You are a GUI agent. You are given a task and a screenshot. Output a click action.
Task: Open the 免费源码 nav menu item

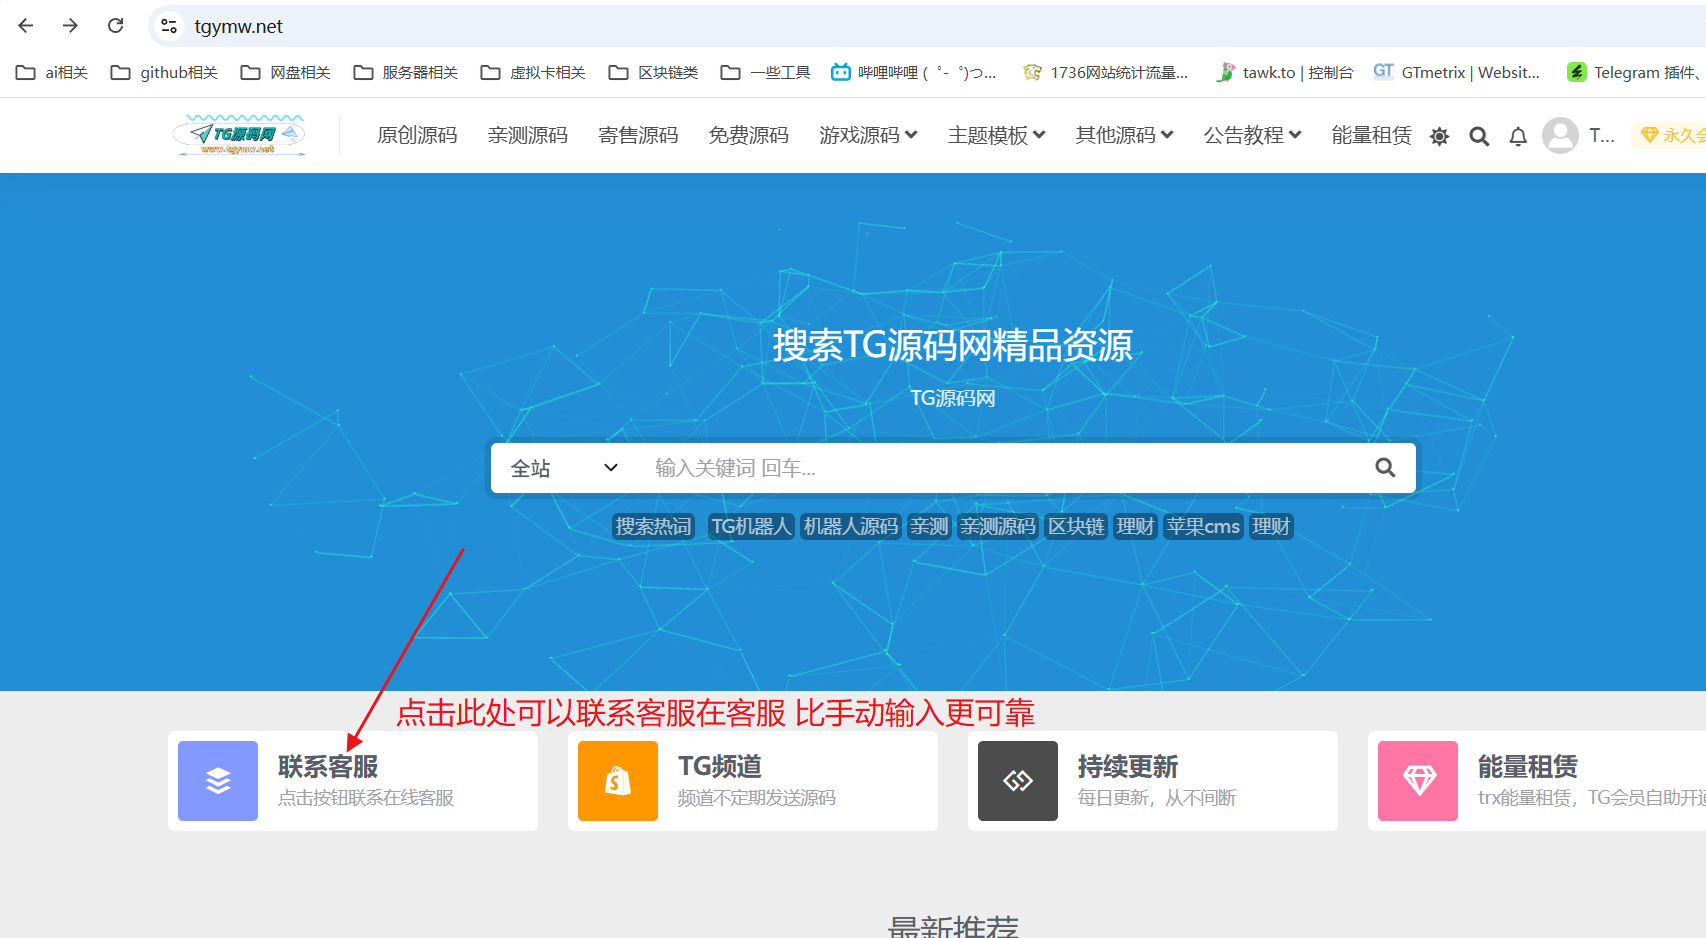pyautogui.click(x=748, y=135)
